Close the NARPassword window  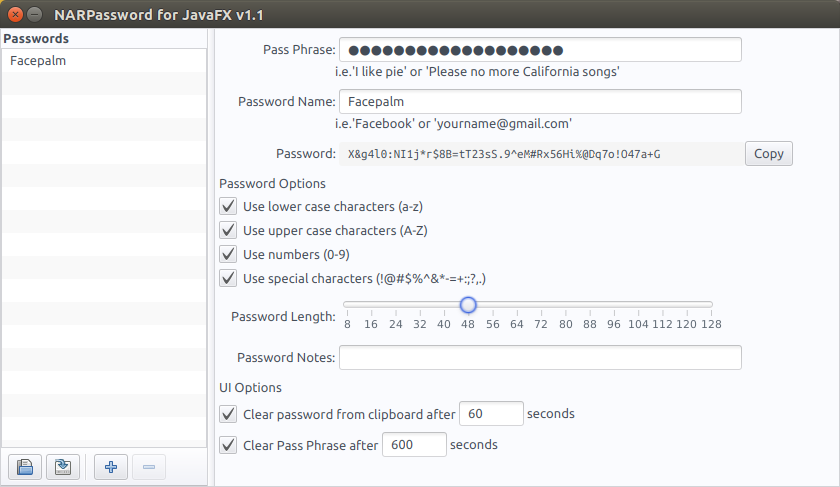pos(14,15)
